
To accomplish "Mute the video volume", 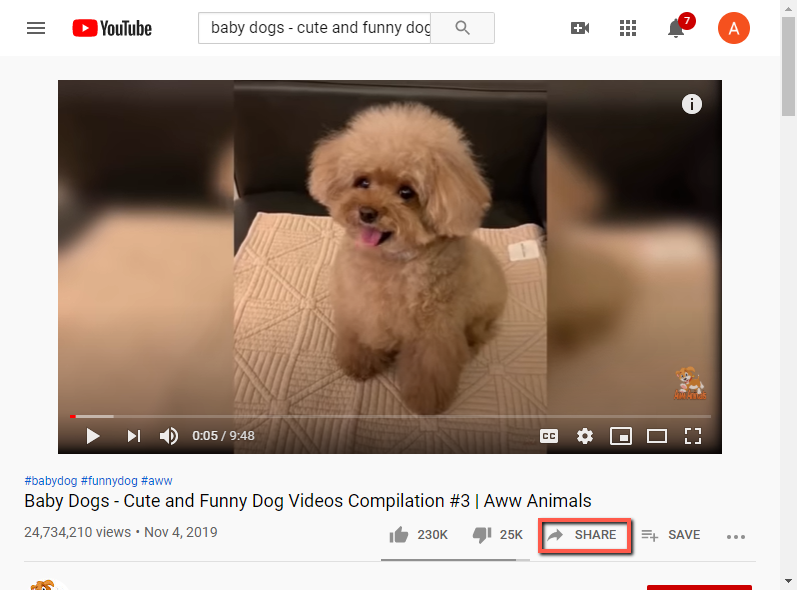I will point(169,436).
